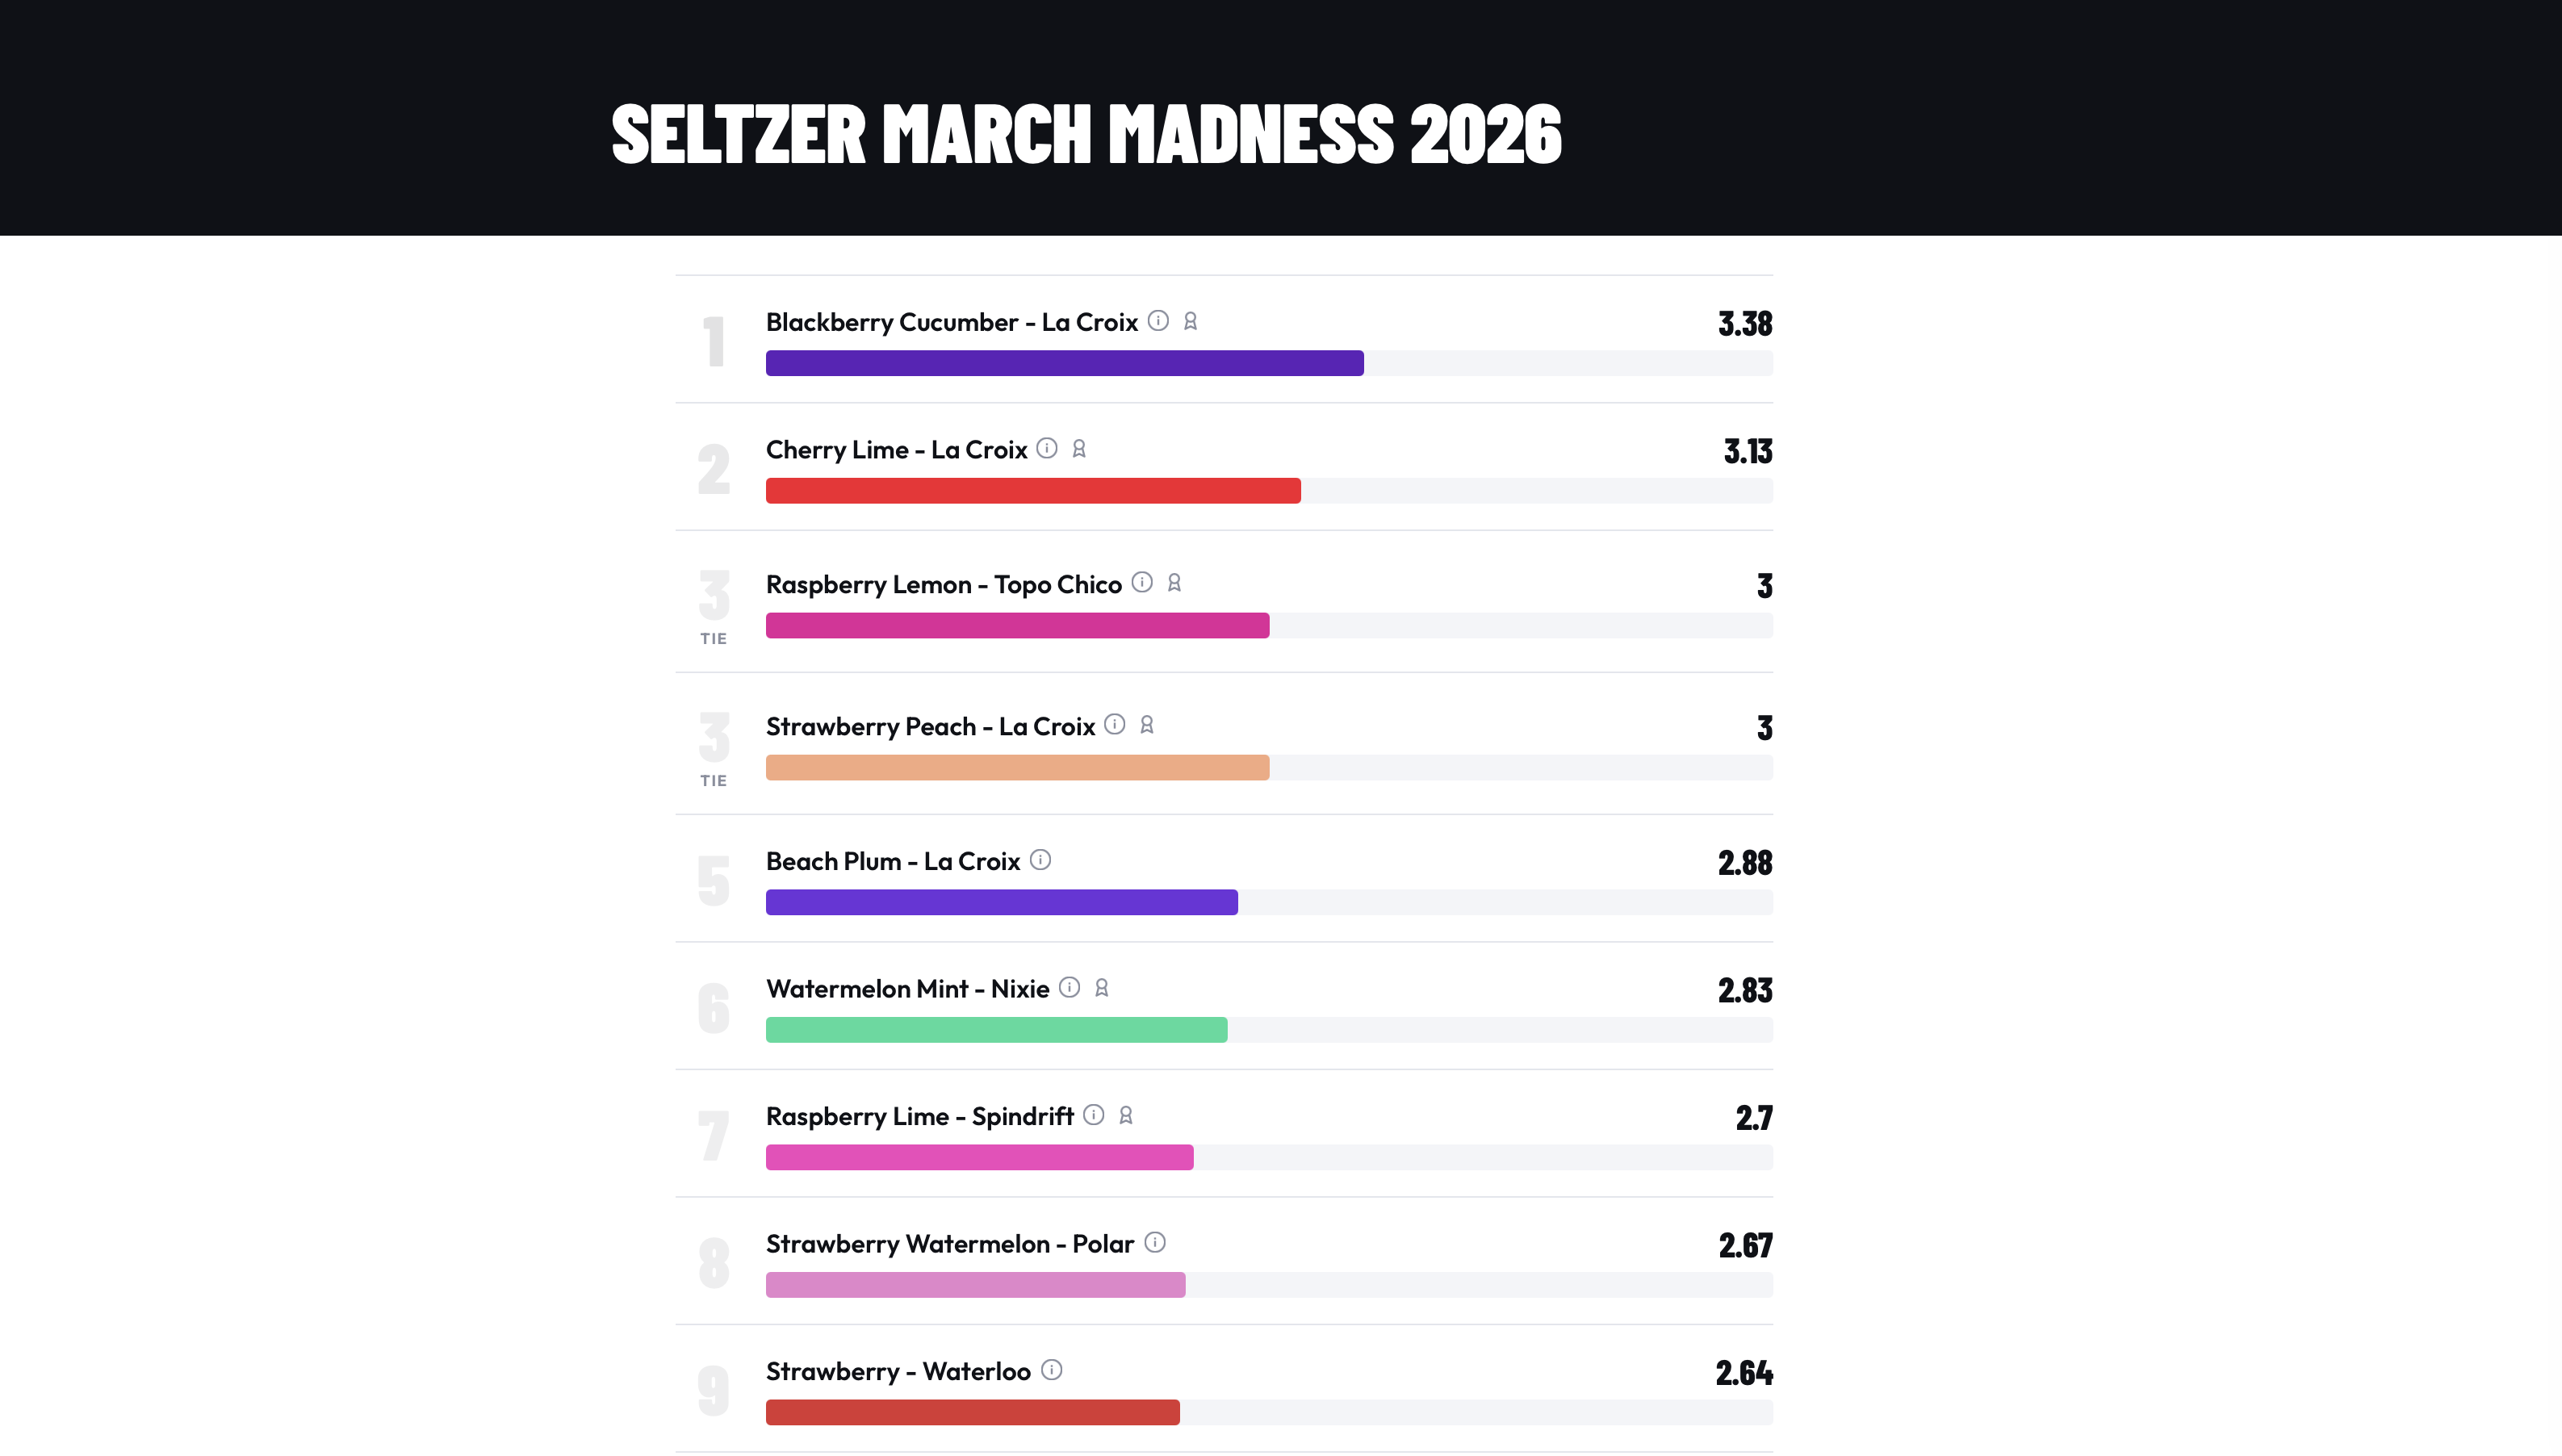
Task: Open info icon for Cherry Lime
Action: [x=1047, y=448]
